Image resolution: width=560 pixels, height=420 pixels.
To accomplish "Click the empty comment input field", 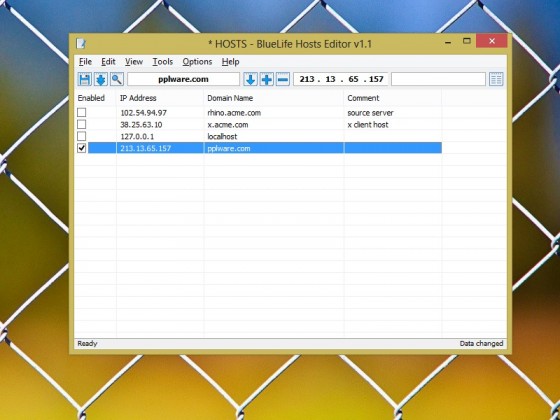I will pyautogui.click(x=438, y=79).
